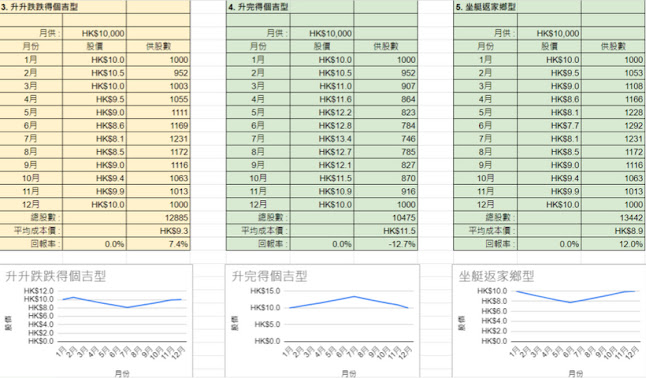
Task: Select share count 1003 in table 3
Action: pos(158,86)
